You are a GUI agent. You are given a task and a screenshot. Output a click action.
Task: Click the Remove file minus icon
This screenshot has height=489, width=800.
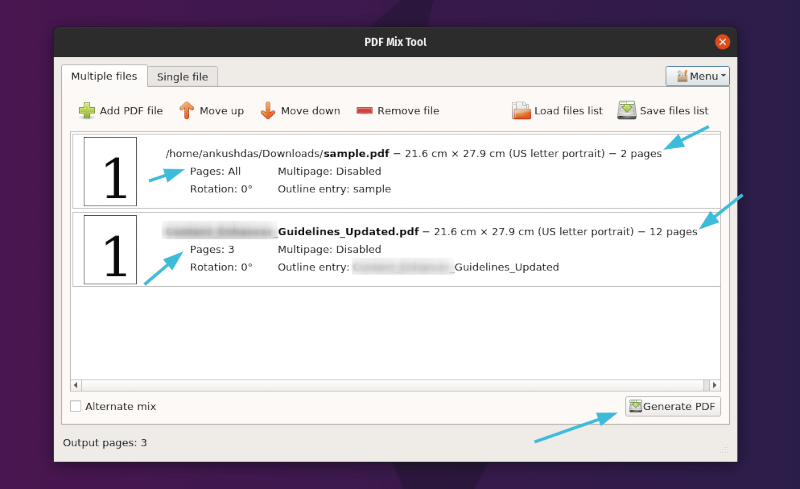(364, 111)
